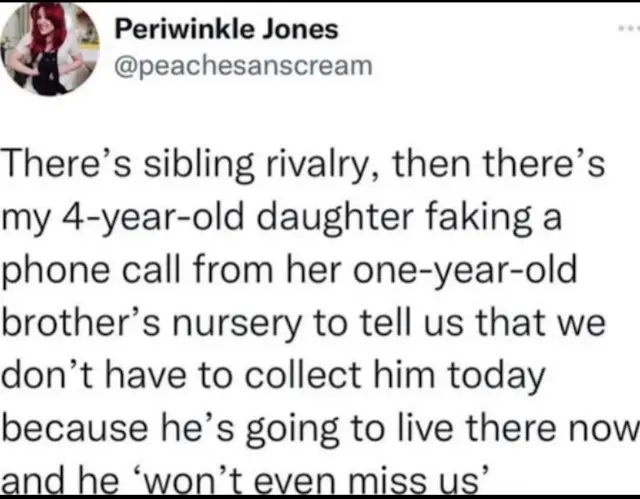Click Periwinkle Jones' profile avatar
Image resolution: width=640 pixels, height=499 pixels.
pyautogui.click(x=49, y=50)
